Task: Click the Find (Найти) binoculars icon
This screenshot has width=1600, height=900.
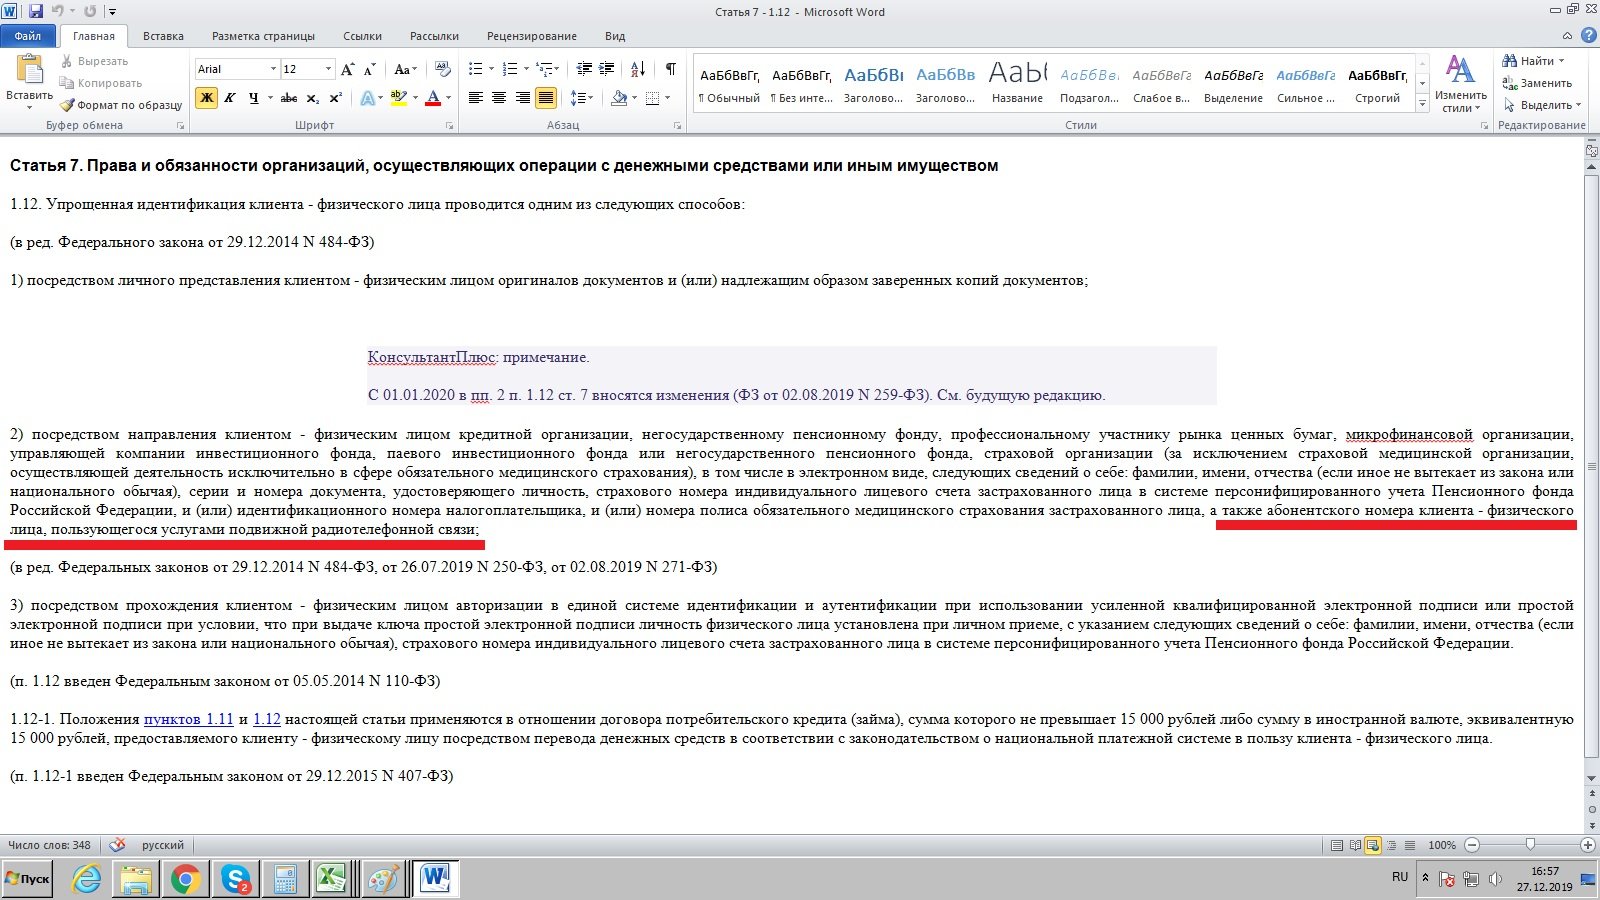Action: (x=1510, y=61)
